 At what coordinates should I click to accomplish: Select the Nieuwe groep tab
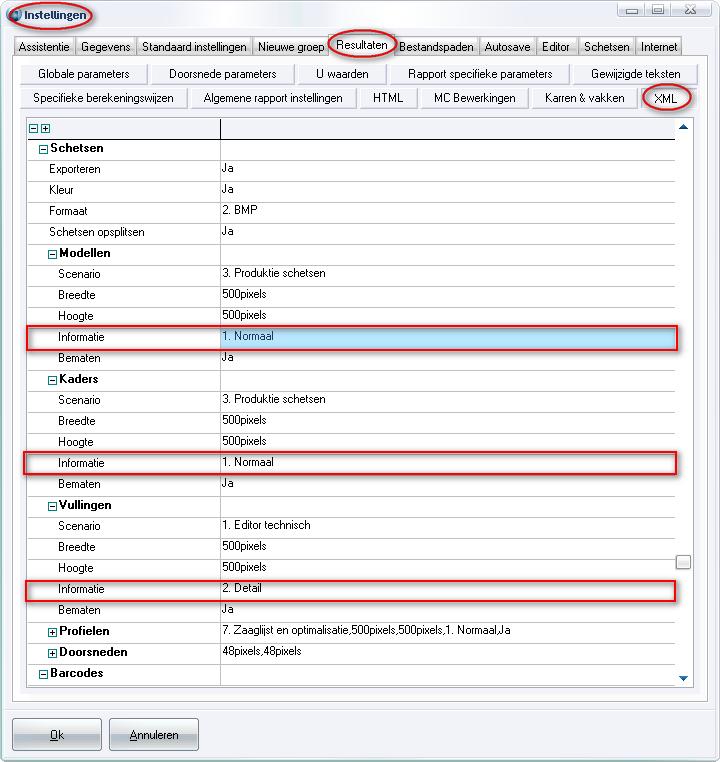(x=291, y=47)
